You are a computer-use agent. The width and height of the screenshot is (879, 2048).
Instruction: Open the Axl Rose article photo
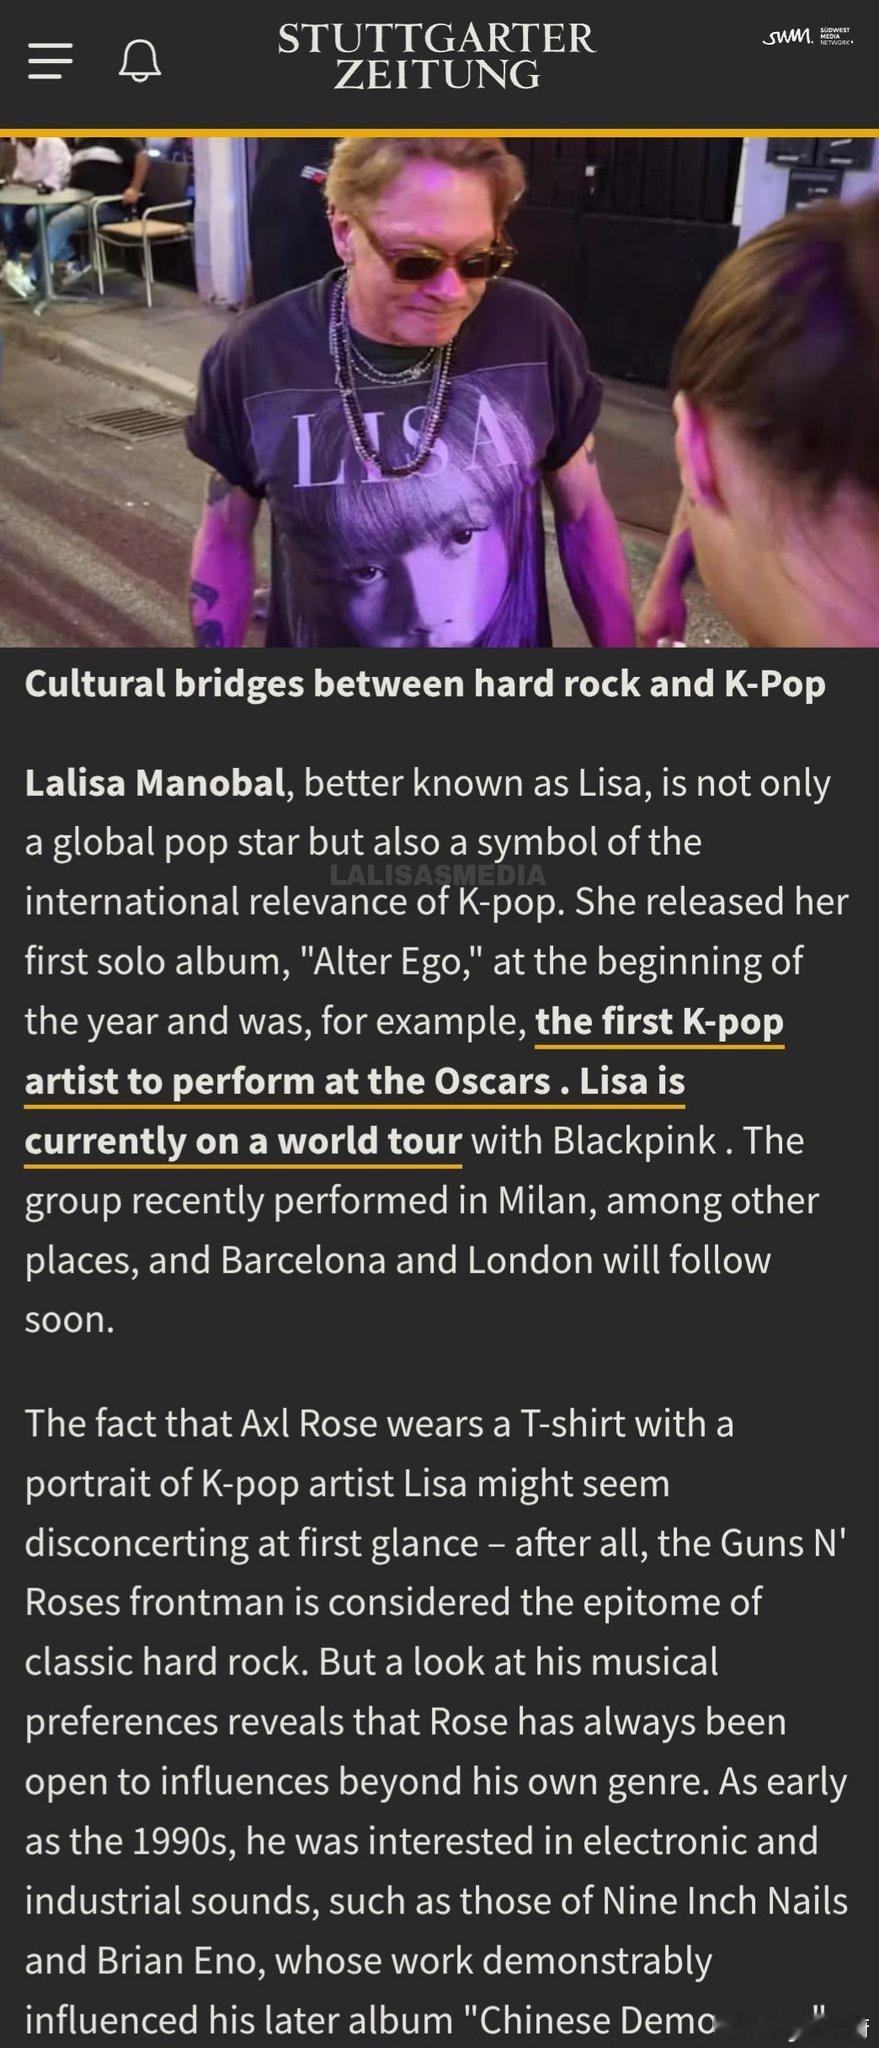point(439,392)
